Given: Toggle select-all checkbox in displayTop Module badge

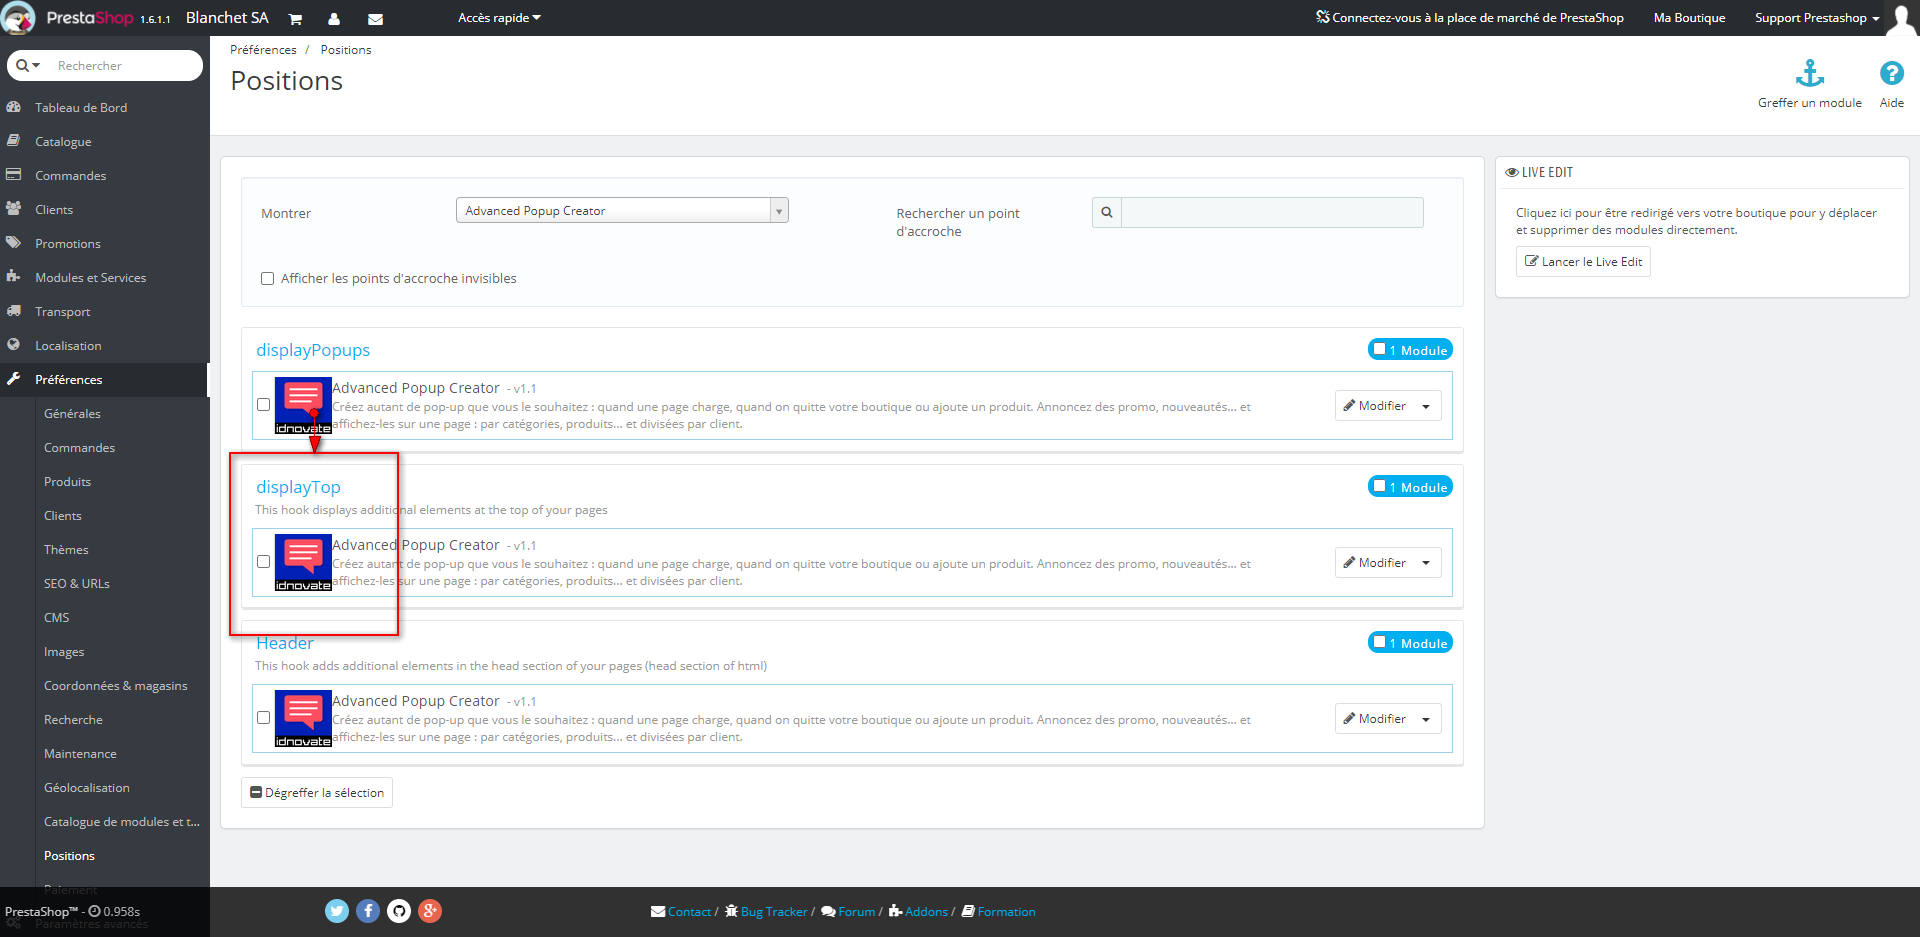Looking at the screenshot, I should point(1380,486).
